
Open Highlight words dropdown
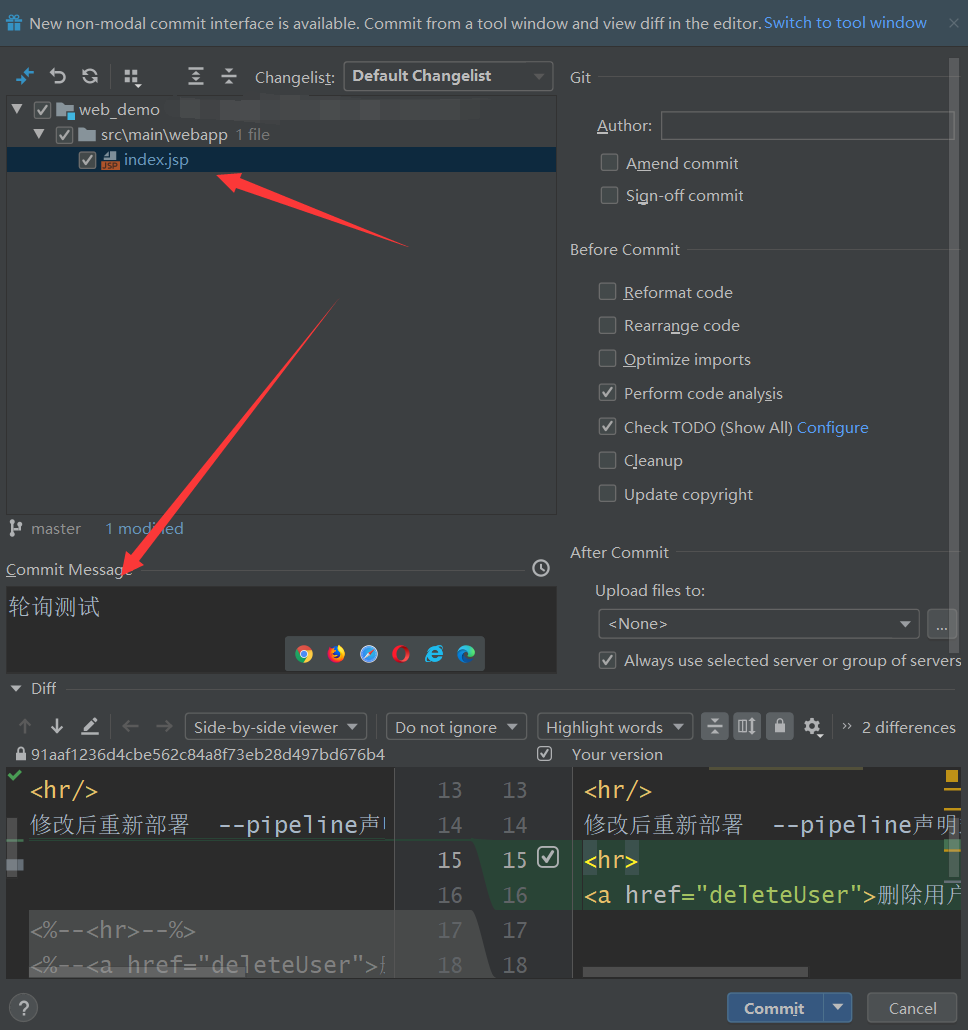(615, 727)
